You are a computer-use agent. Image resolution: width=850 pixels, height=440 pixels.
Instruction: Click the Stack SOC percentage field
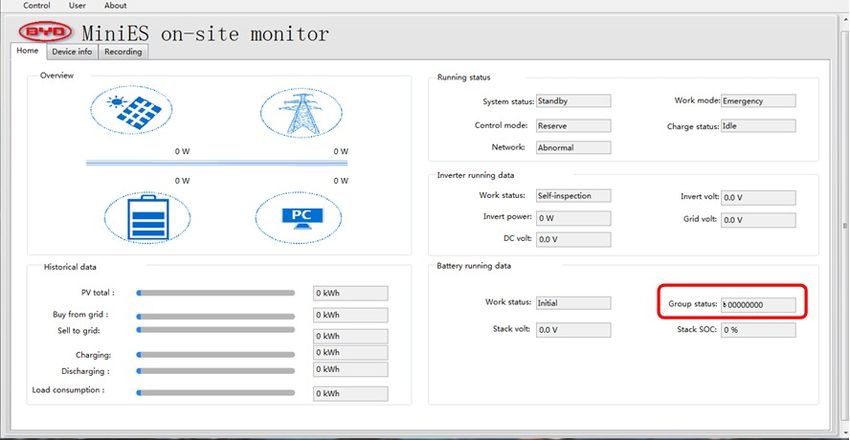point(758,330)
